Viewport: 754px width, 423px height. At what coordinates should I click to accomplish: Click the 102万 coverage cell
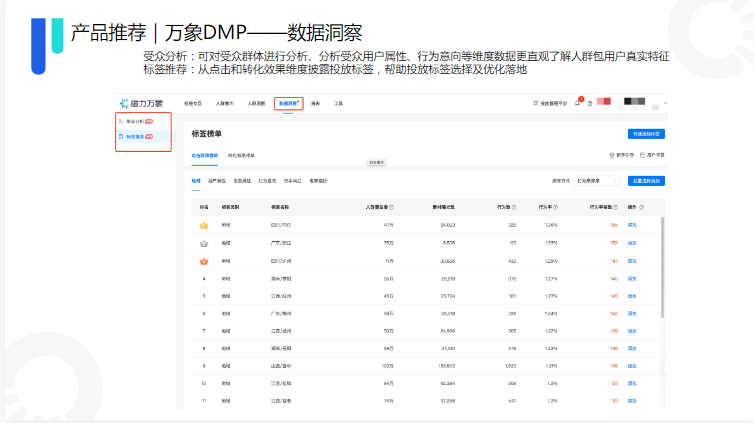(388, 366)
